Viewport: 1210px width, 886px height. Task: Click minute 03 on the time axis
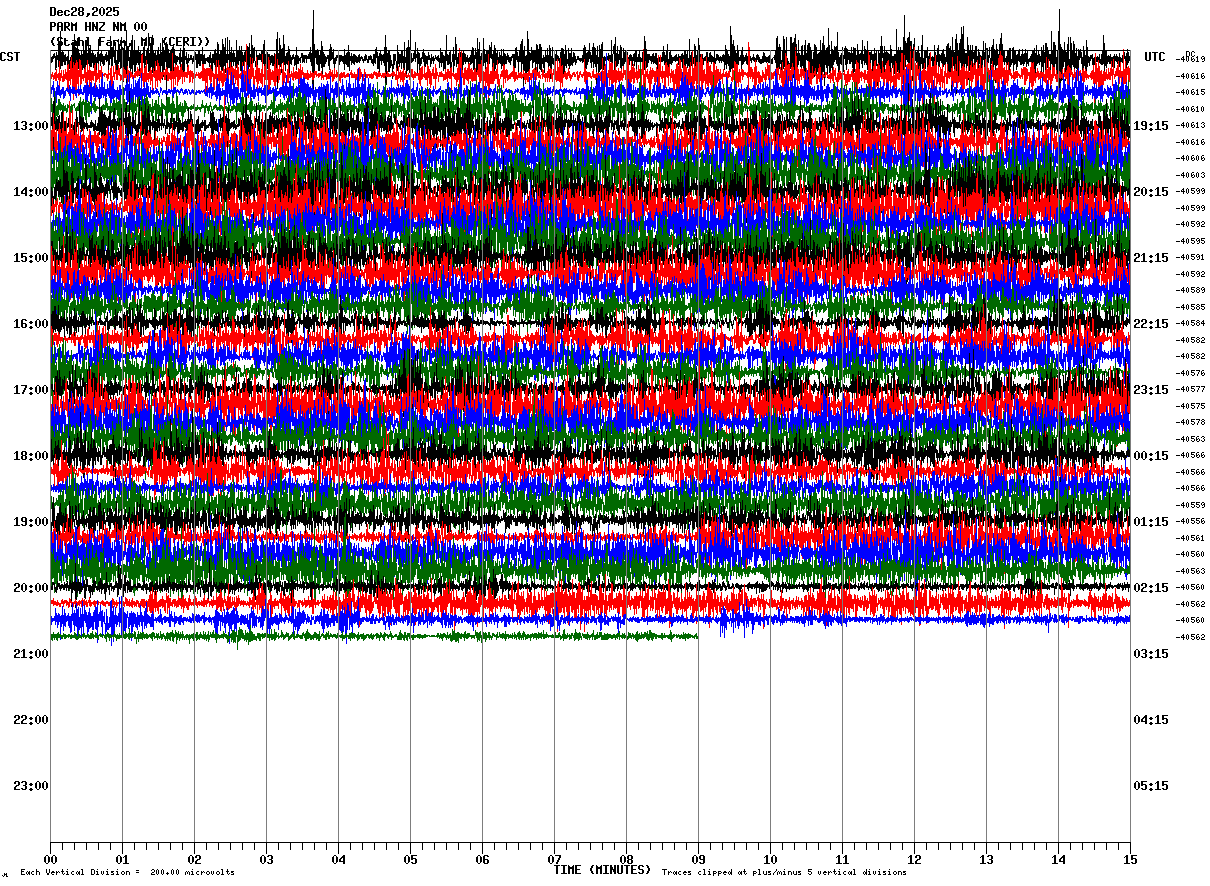pyautogui.click(x=266, y=859)
